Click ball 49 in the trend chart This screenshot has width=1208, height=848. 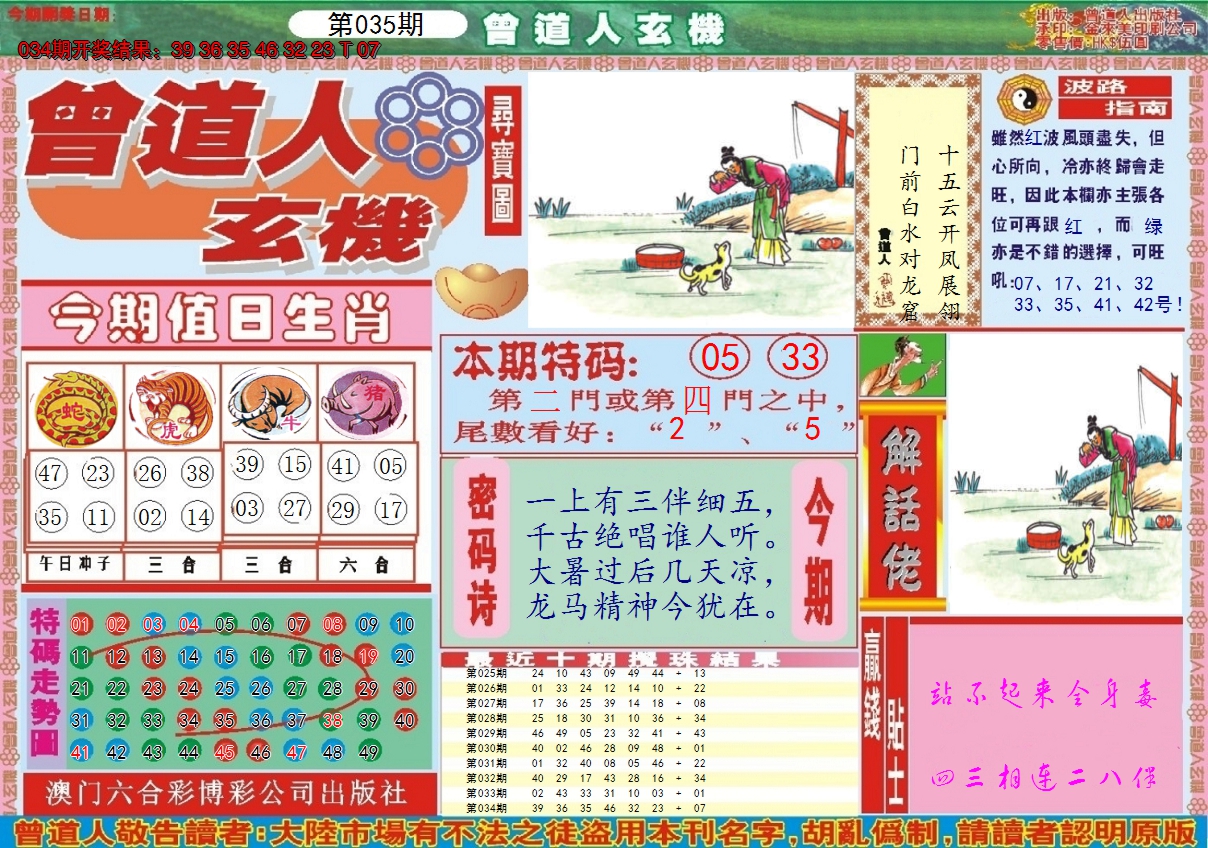pos(368,751)
